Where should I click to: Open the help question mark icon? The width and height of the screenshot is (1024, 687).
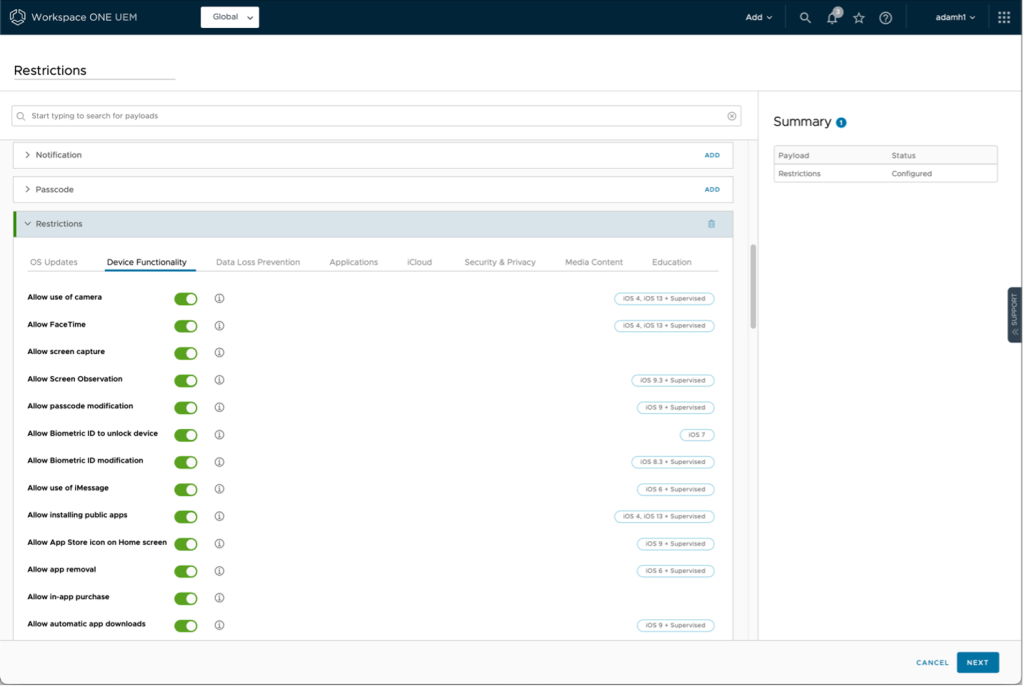point(885,18)
